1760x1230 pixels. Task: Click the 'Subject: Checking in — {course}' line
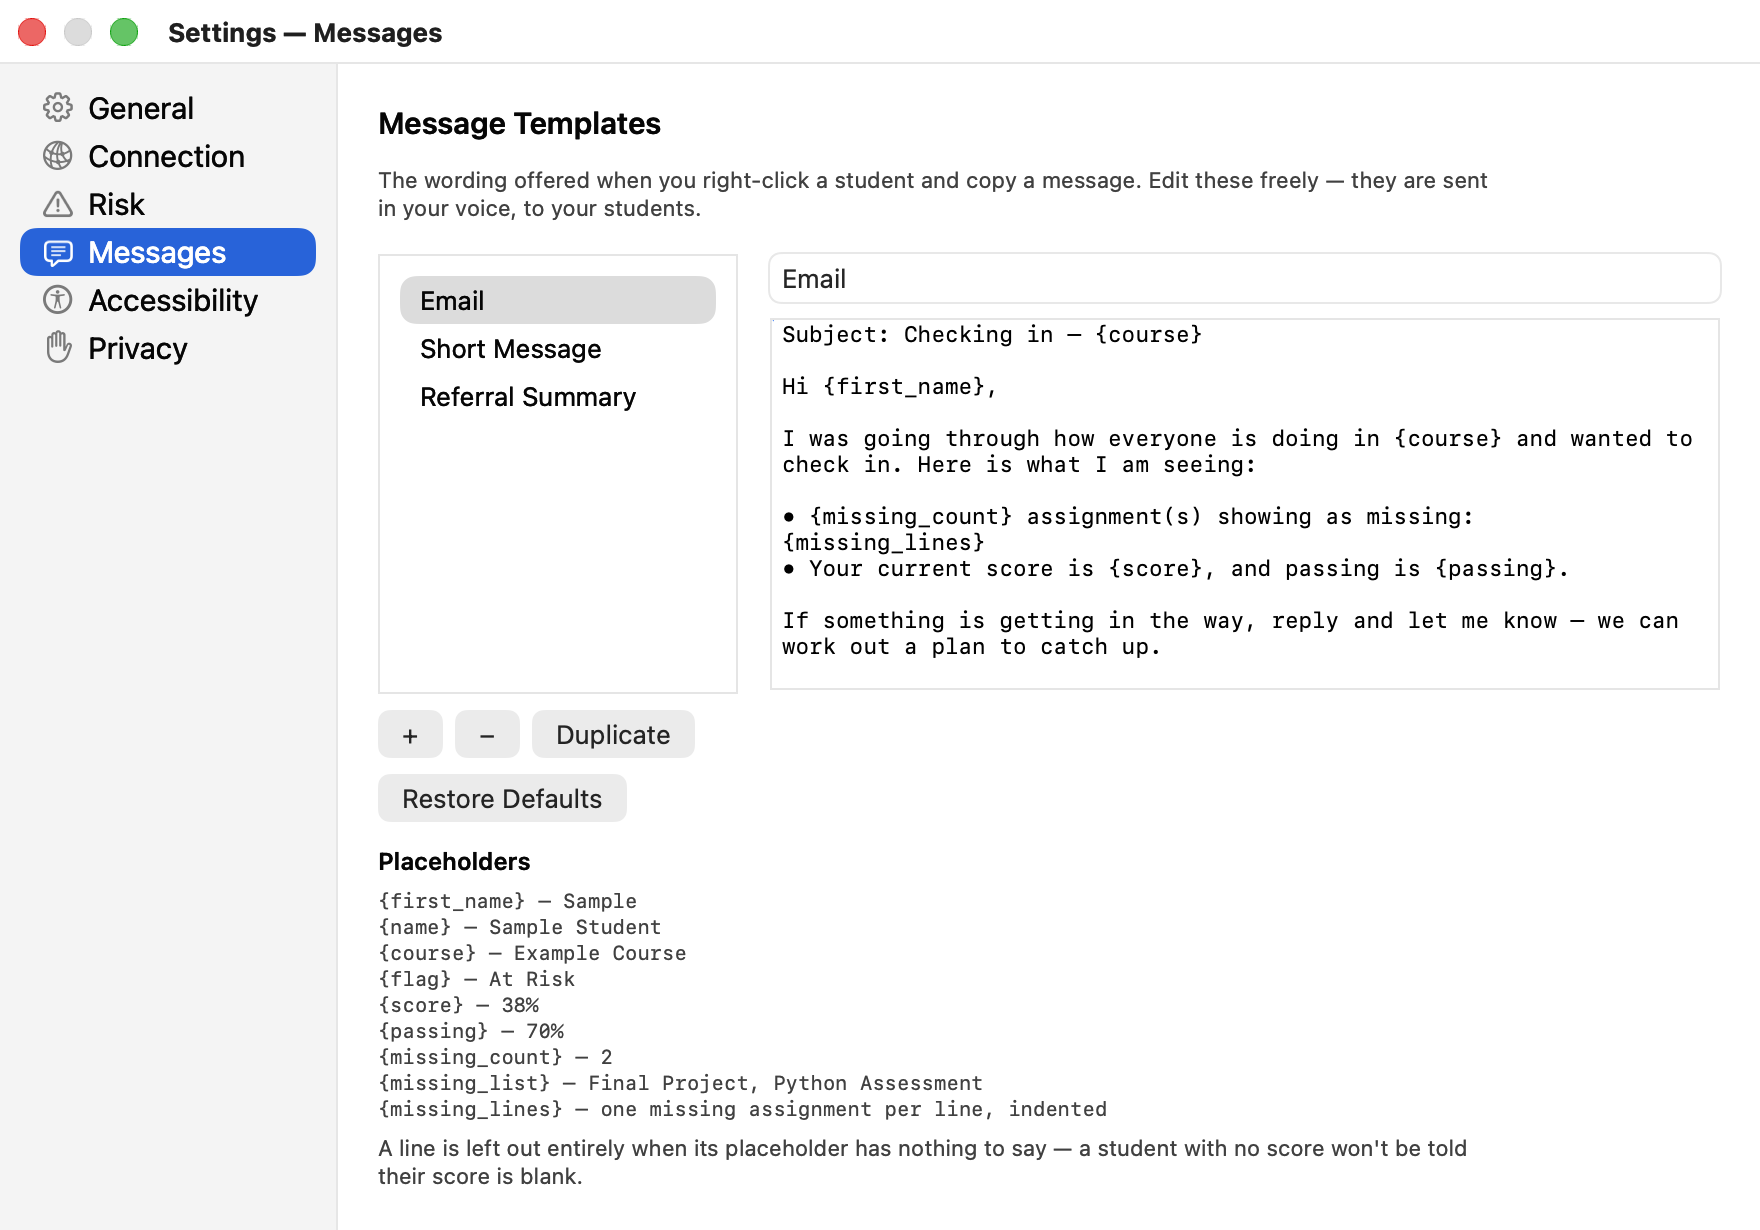pyautogui.click(x=992, y=334)
